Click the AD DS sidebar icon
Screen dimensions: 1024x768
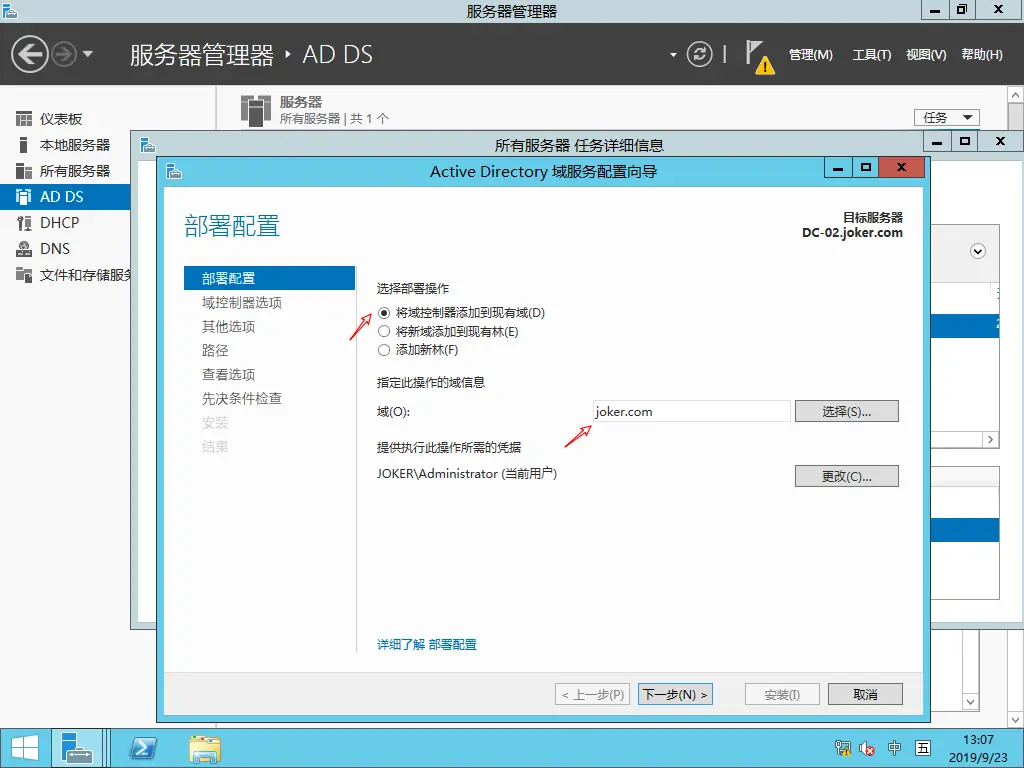tap(24, 197)
